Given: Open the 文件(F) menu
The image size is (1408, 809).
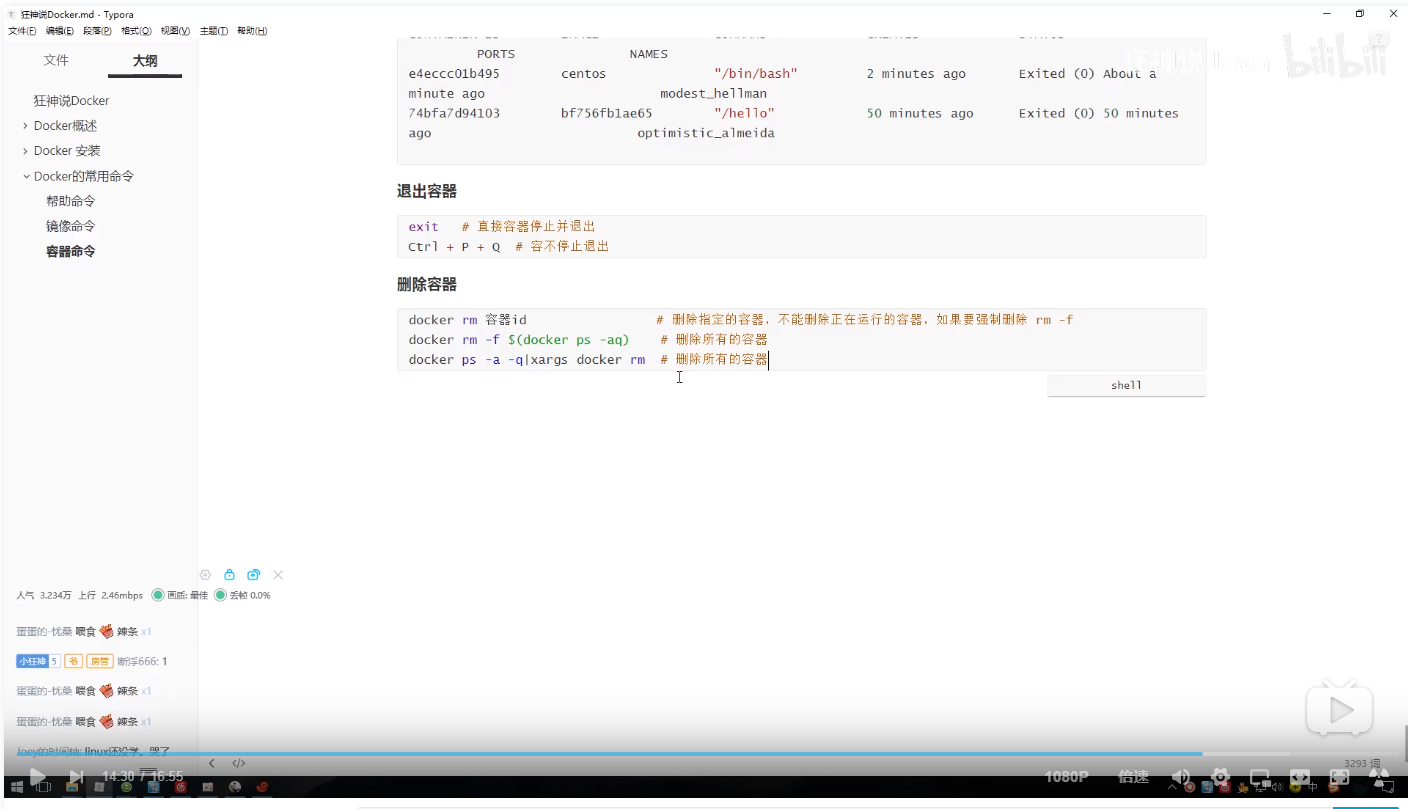Looking at the screenshot, I should point(22,31).
